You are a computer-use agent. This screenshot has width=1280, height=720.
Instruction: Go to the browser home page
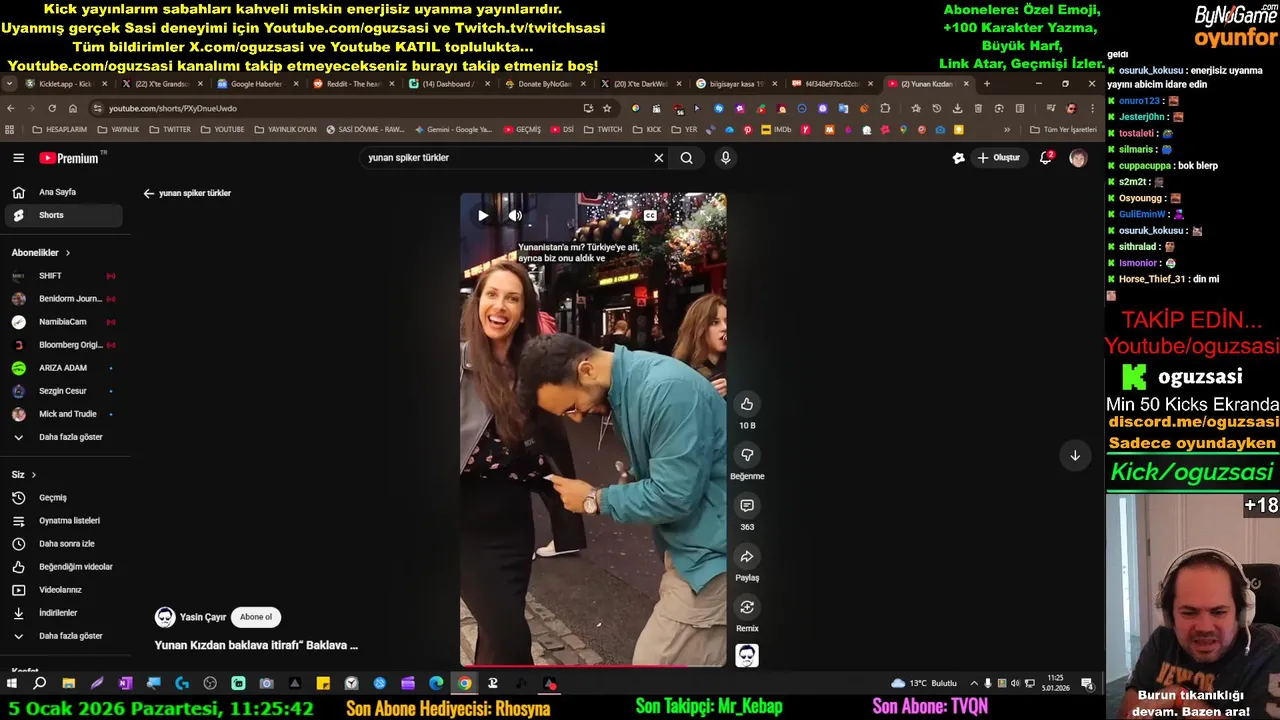pos(73,108)
